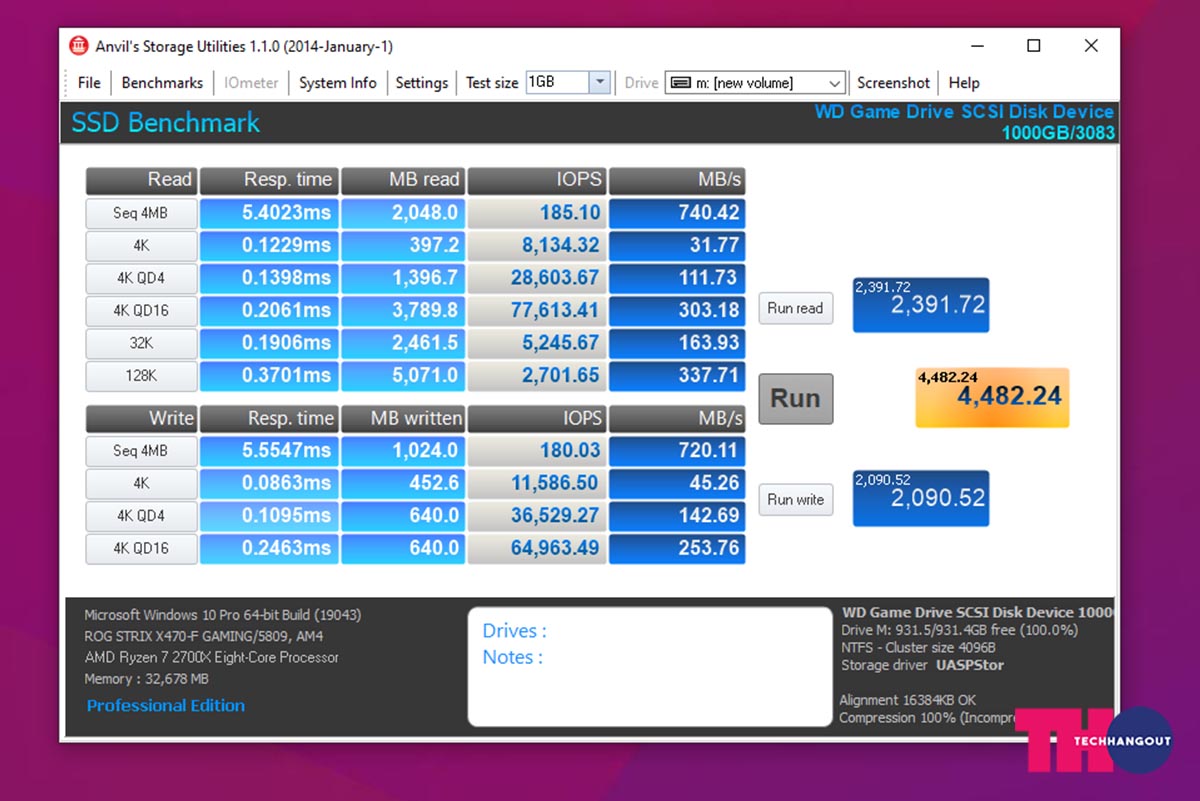The width and height of the screenshot is (1200, 801).
Task: Open the Drive selection combo box
Action: tap(756, 83)
